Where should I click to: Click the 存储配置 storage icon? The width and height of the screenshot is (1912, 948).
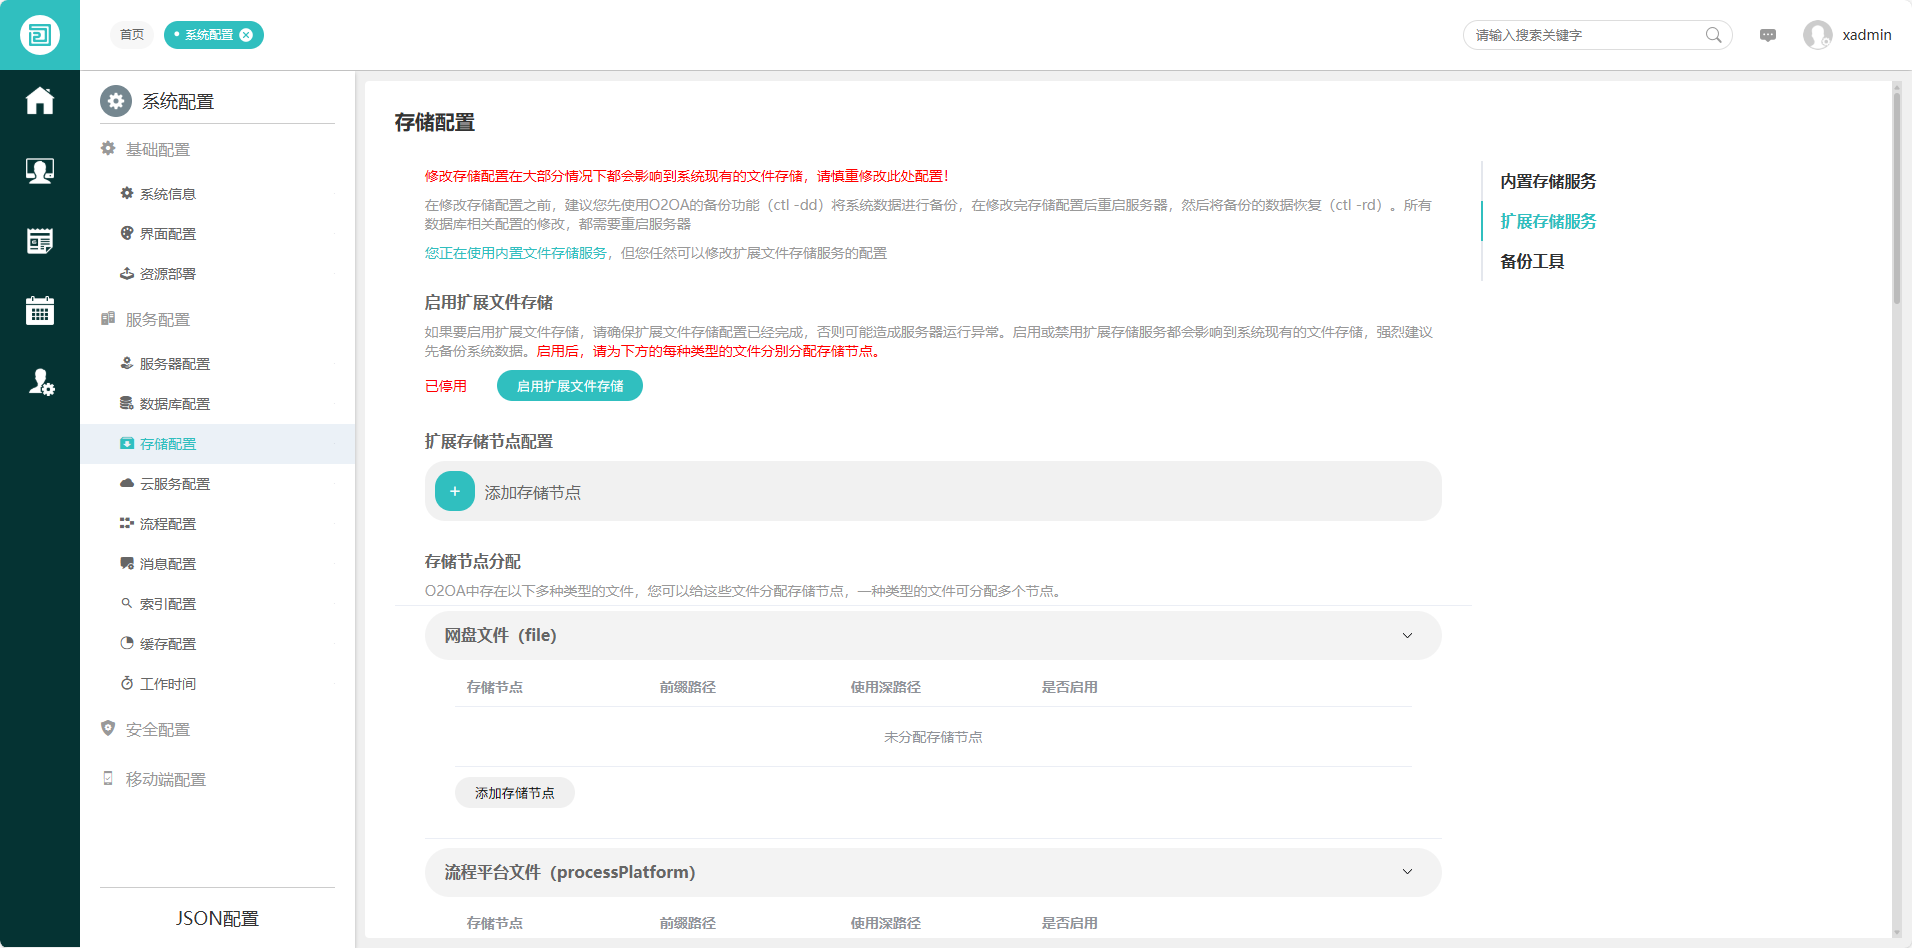click(127, 443)
